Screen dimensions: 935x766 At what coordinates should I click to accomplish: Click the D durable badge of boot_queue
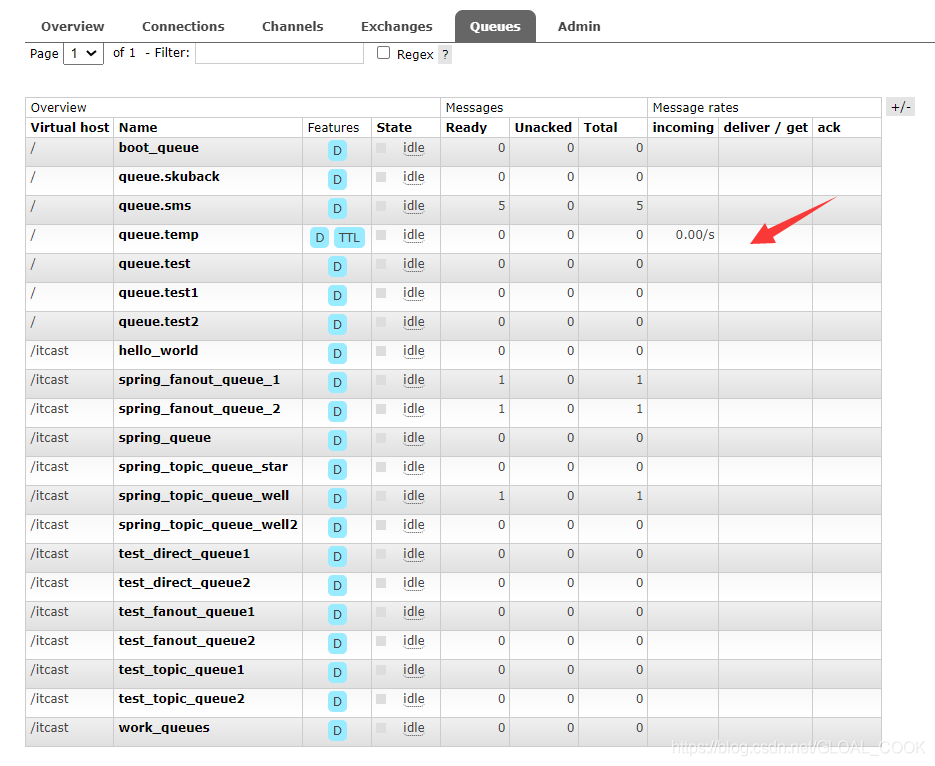(338, 151)
